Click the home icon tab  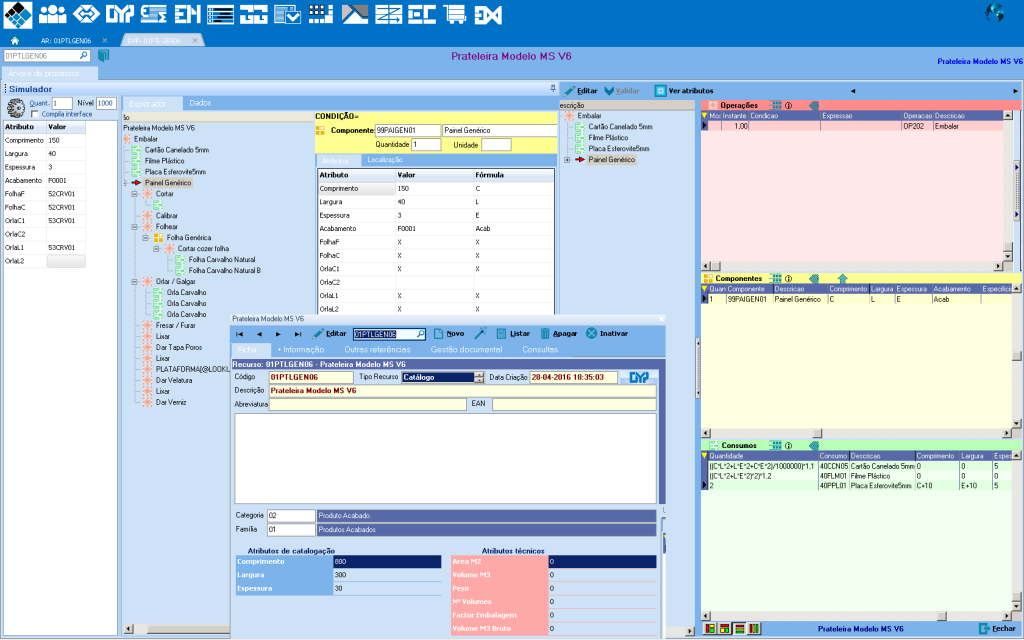[x=14, y=40]
